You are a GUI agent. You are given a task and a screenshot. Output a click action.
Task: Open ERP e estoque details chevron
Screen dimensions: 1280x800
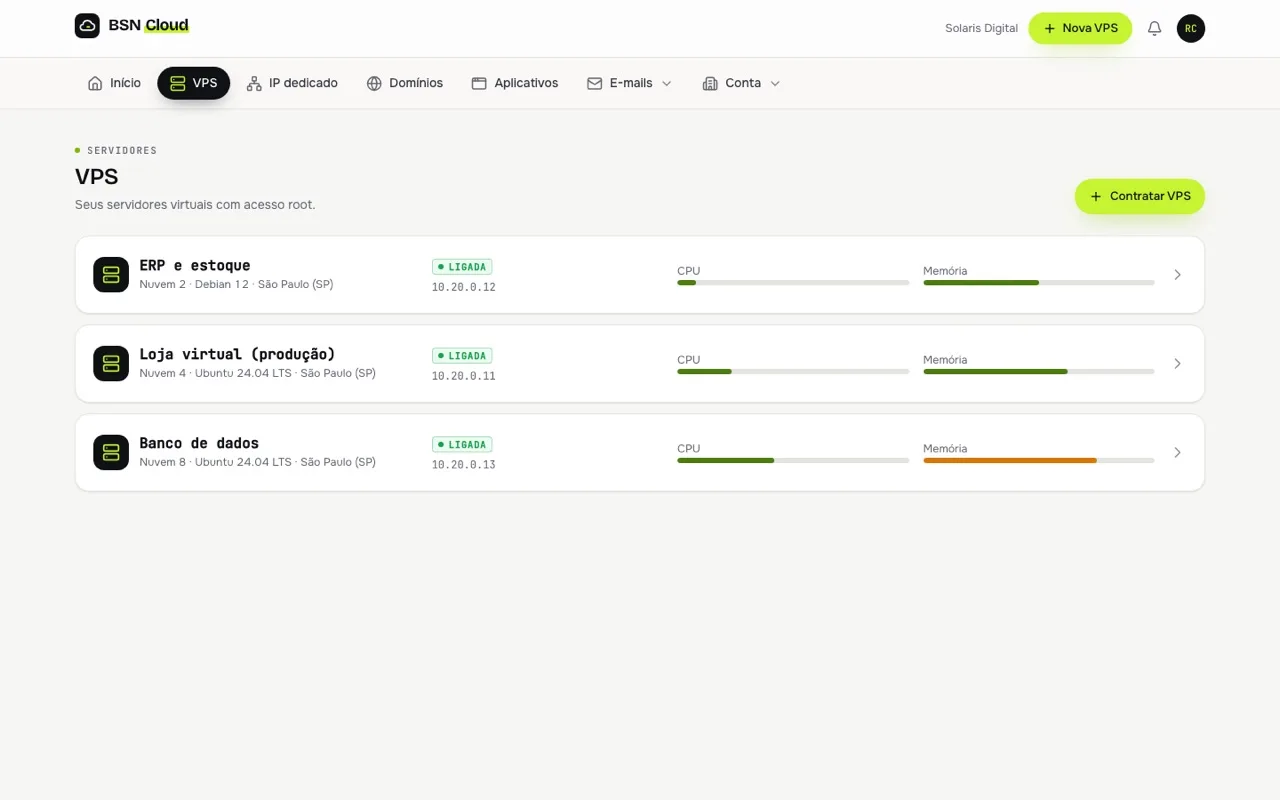(x=1177, y=275)
